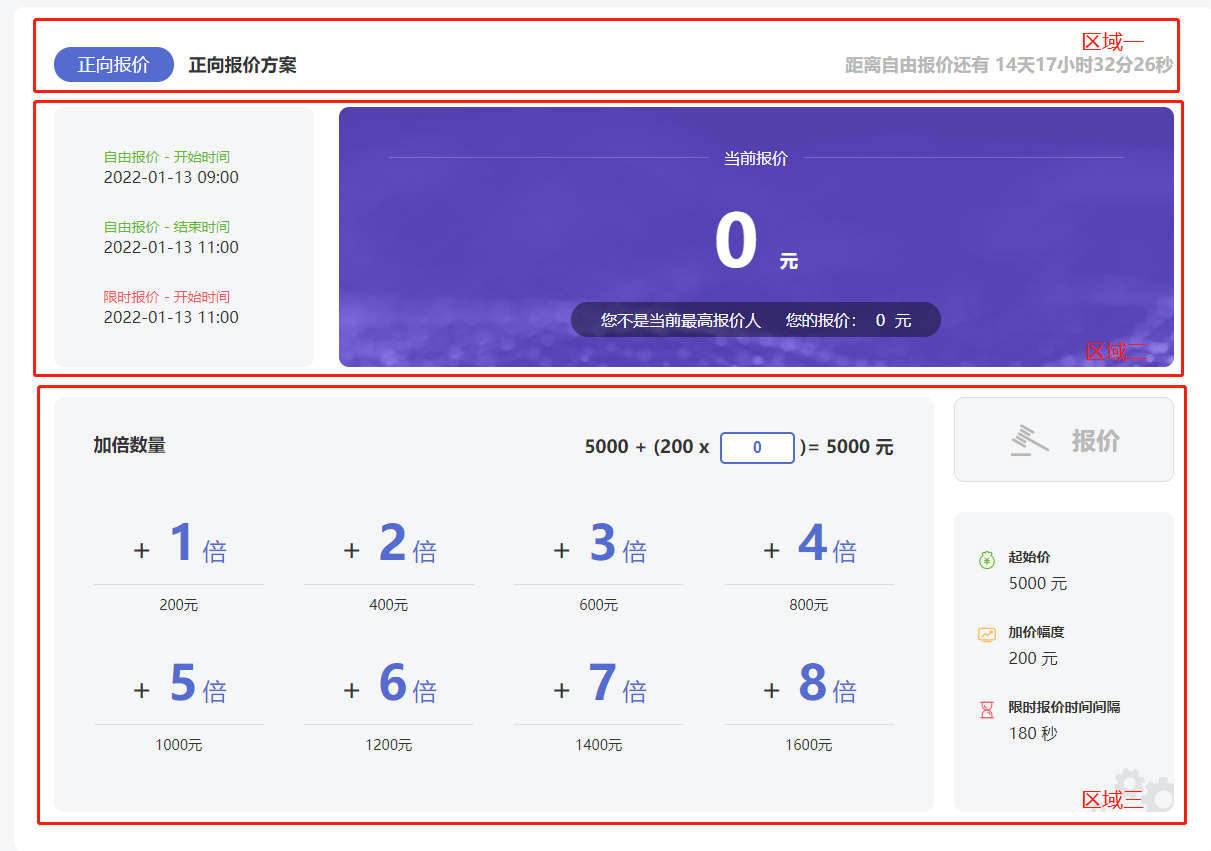The image size is (1211, 851).
Task: Click the multiplier quantity input field
Action: pyautogui.click(x=757, y=448)
